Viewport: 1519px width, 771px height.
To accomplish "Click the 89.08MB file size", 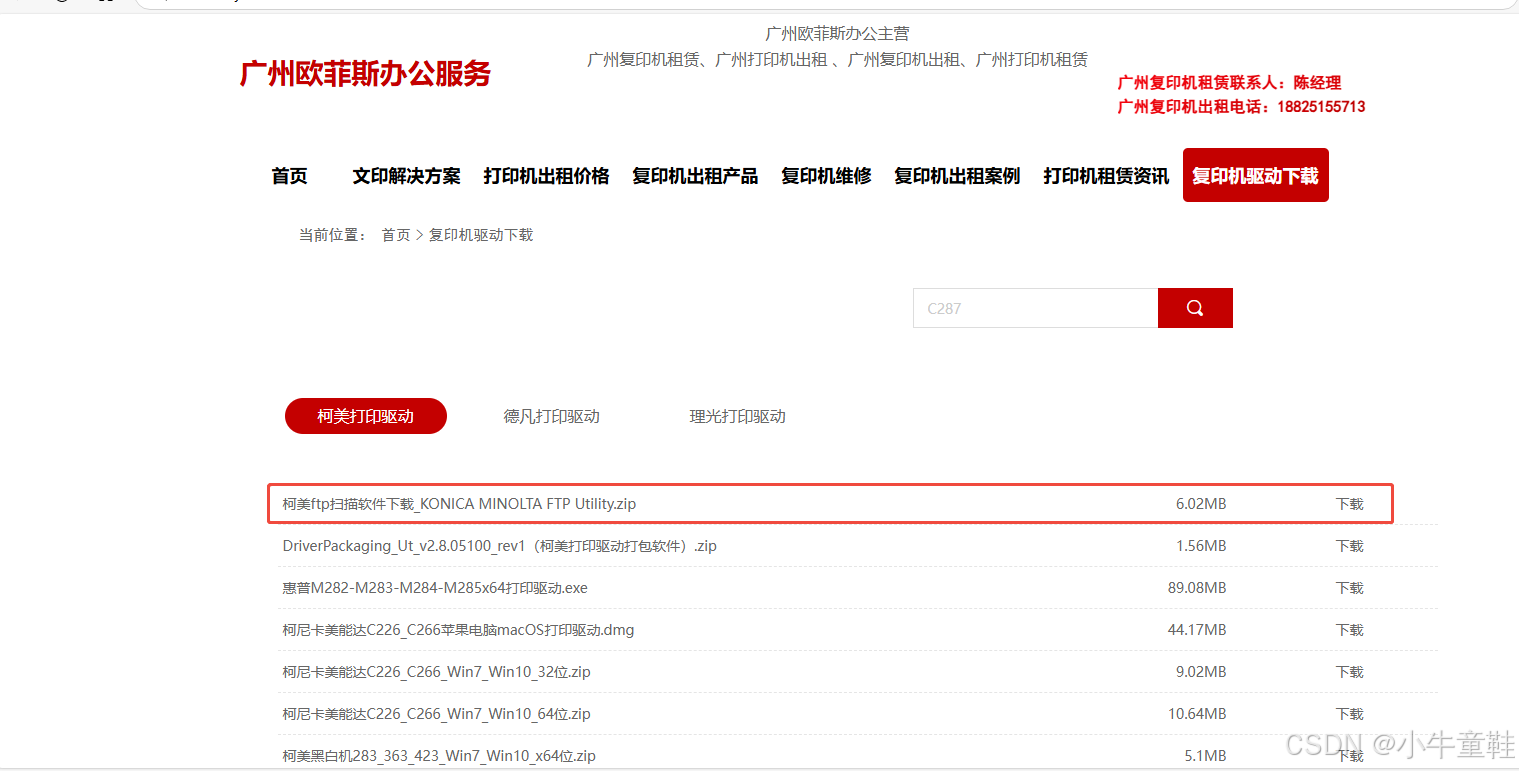I will point(1197,588).
